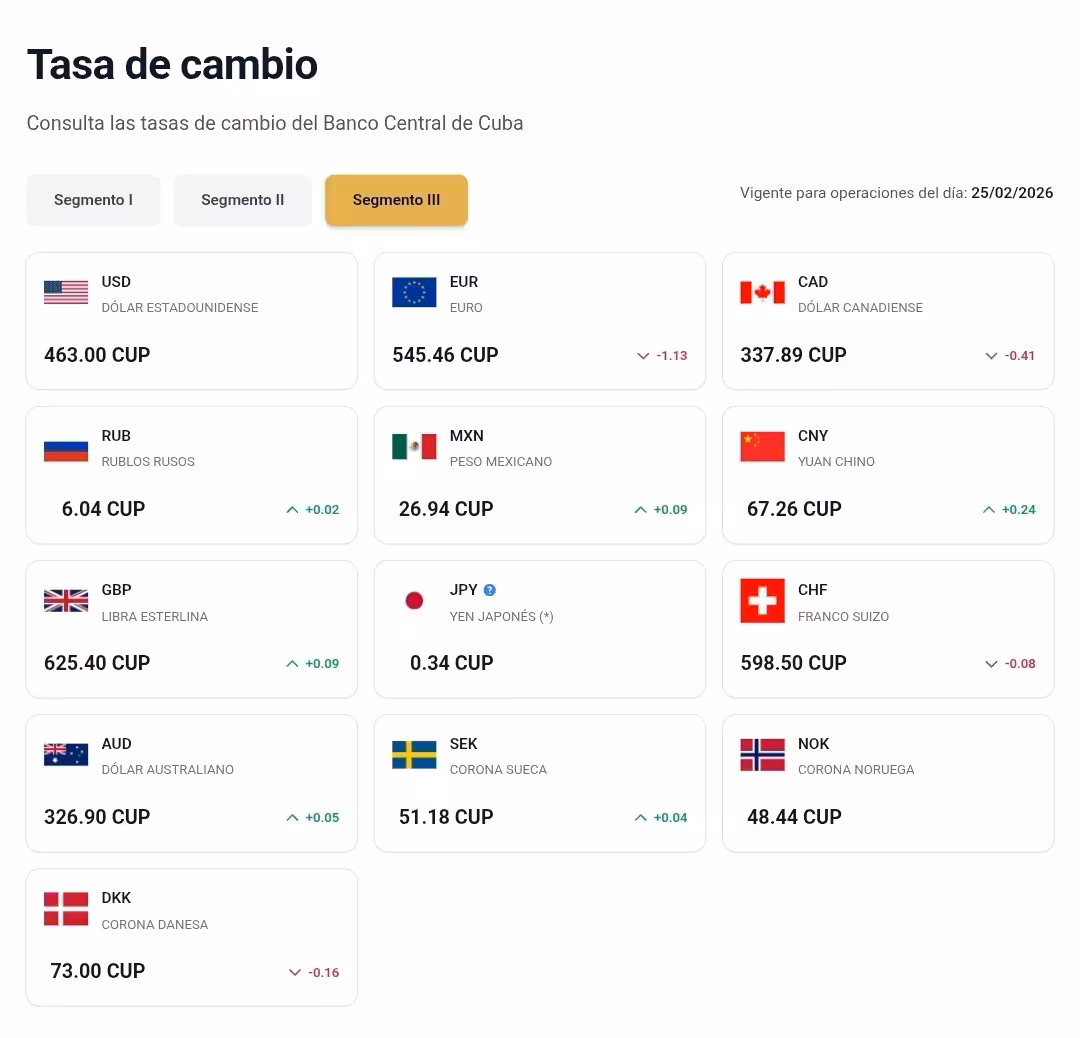Click the Norwegian flag icon
The width and height of the screenshot is (1080, 1038).
pyautogui.click(x=762, y=755)
